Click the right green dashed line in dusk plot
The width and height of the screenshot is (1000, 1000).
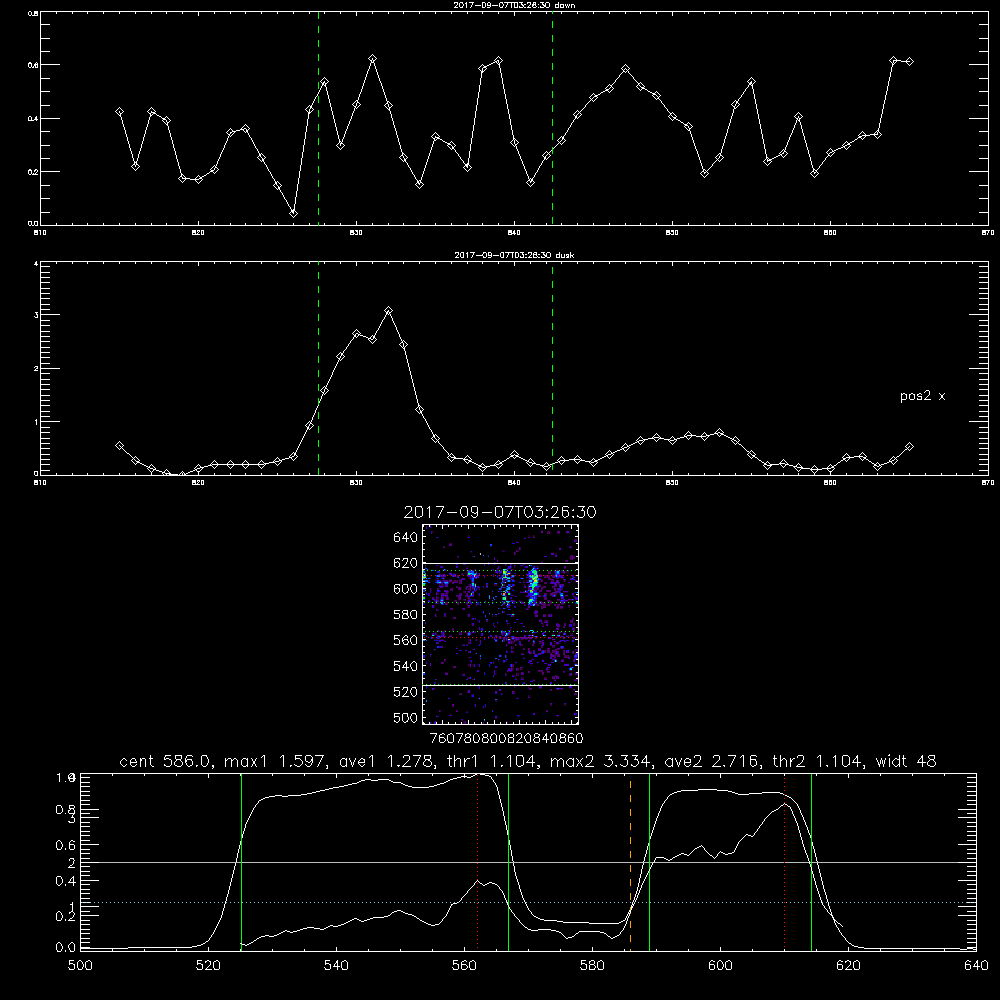pyautogui.click(x=552, y=368)
